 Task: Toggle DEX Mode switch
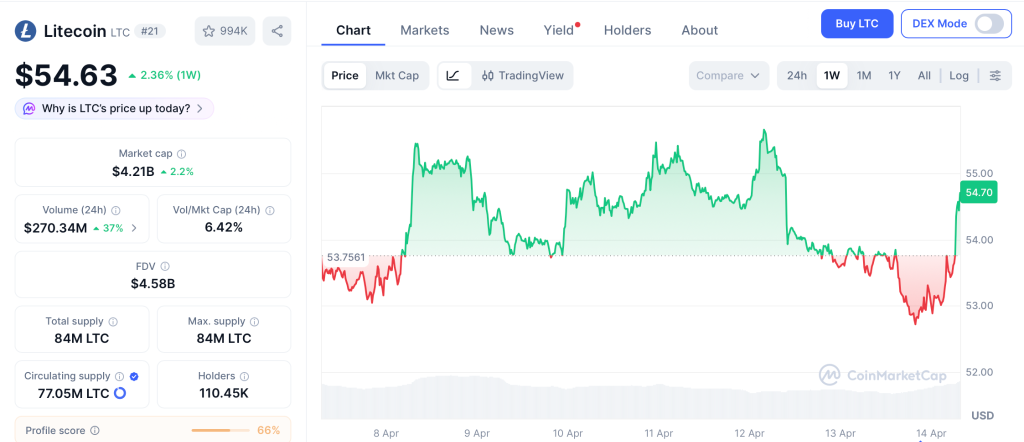point(987,24)
